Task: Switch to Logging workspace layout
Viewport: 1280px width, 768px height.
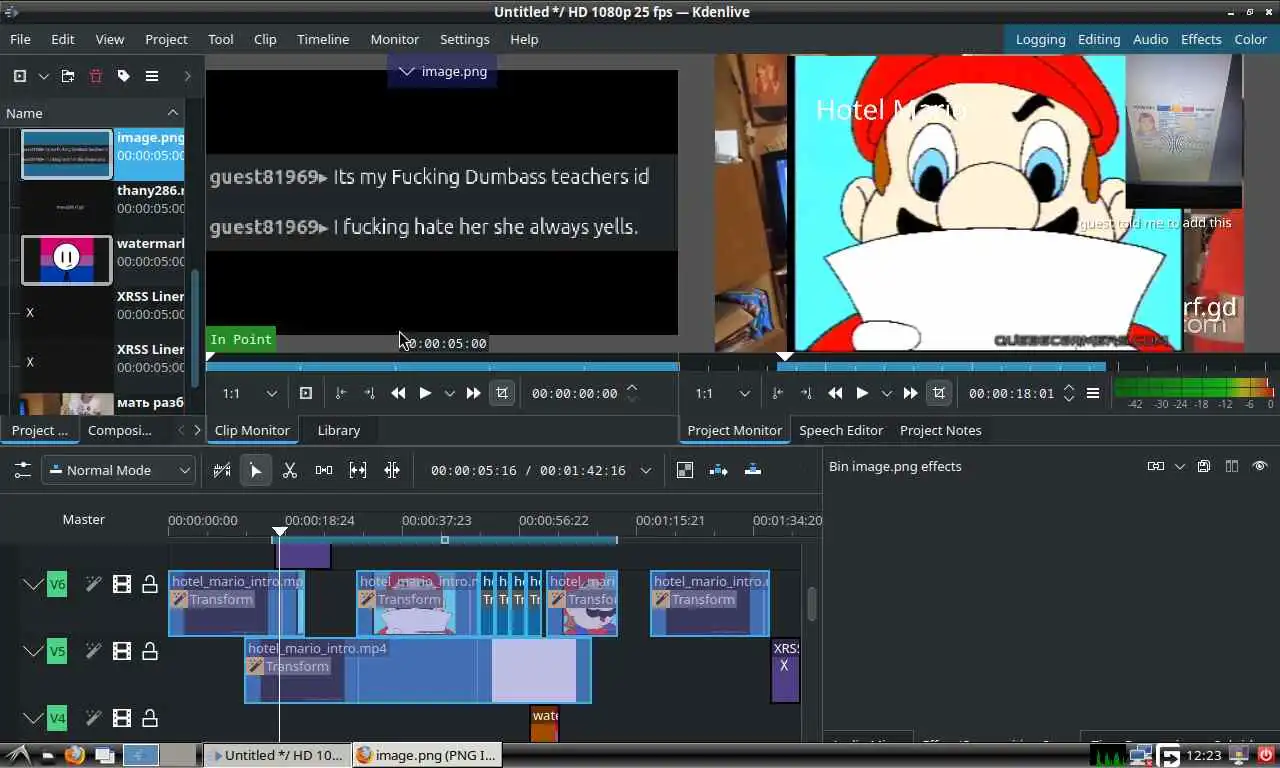Action: click(x=1040, y=39)
